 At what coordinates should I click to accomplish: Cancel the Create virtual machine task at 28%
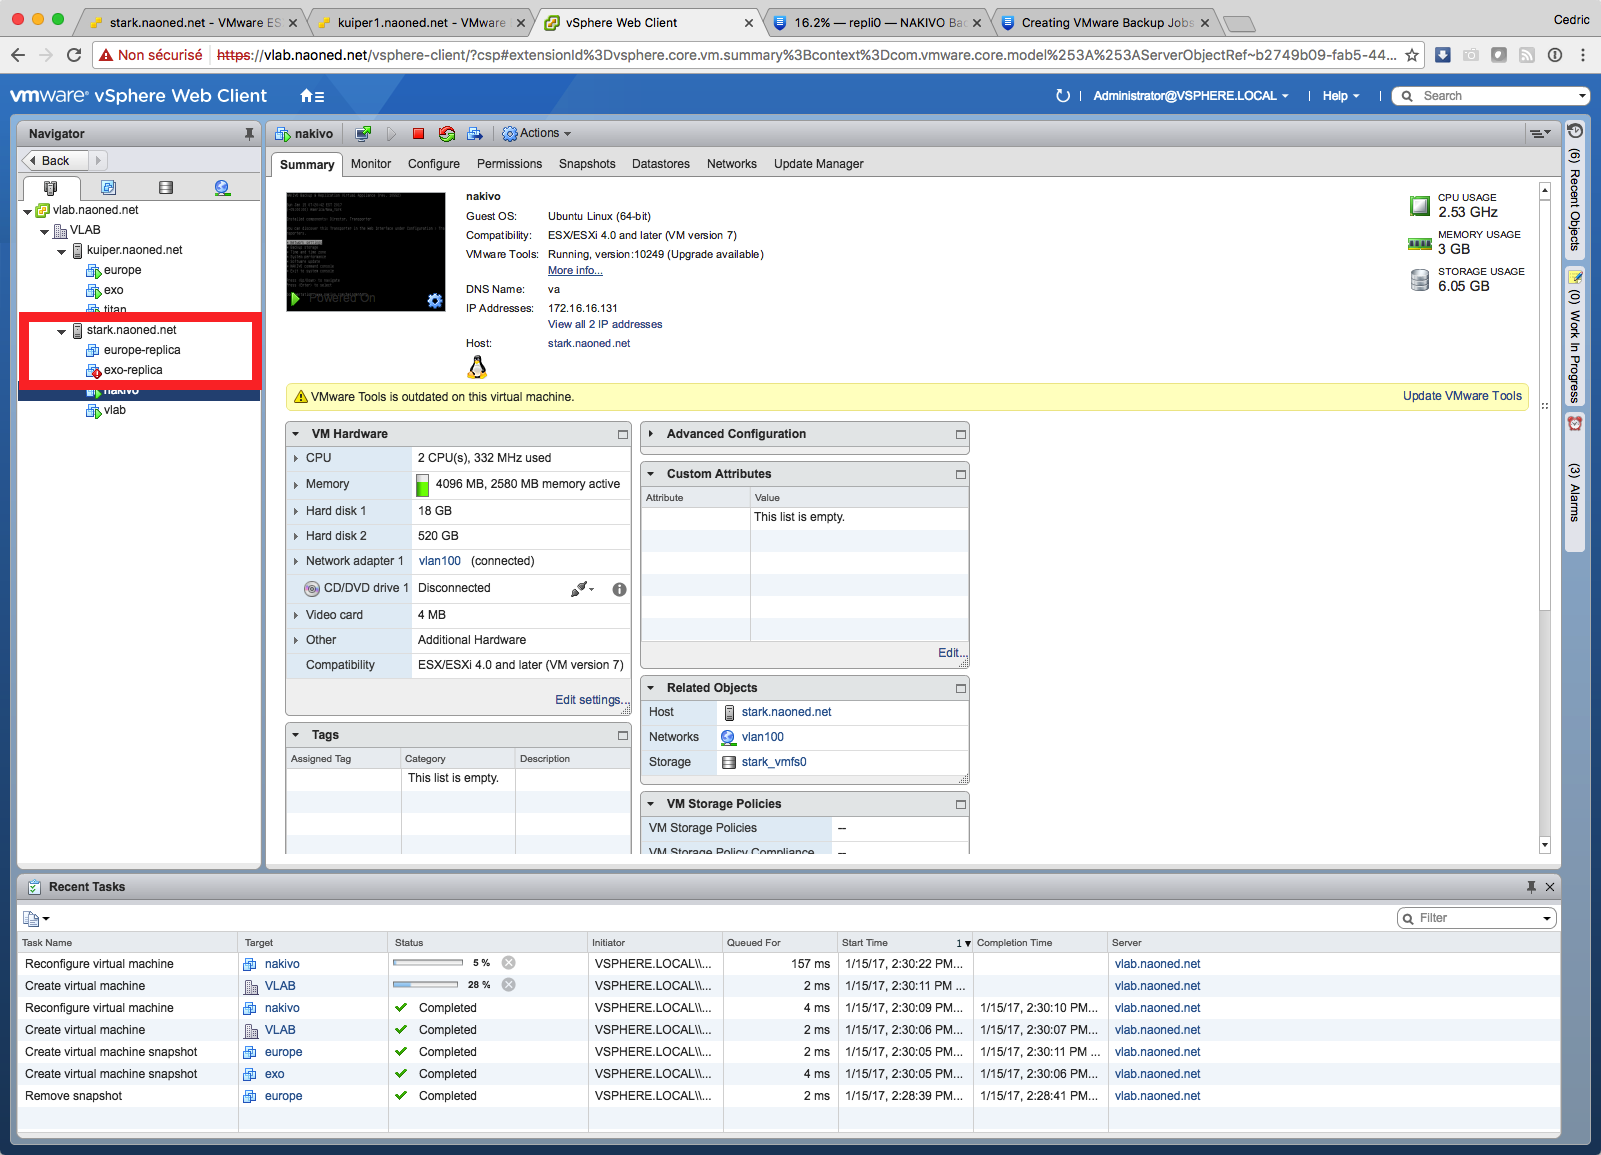point(508,985)
